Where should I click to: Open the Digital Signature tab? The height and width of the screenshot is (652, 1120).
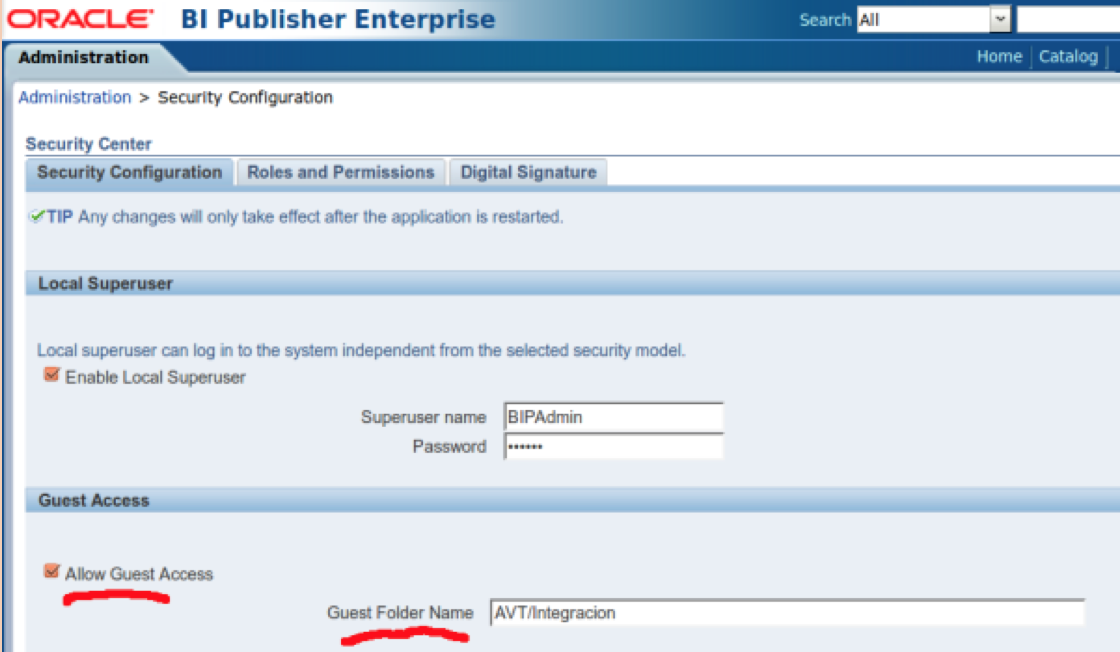click(528, 173)
